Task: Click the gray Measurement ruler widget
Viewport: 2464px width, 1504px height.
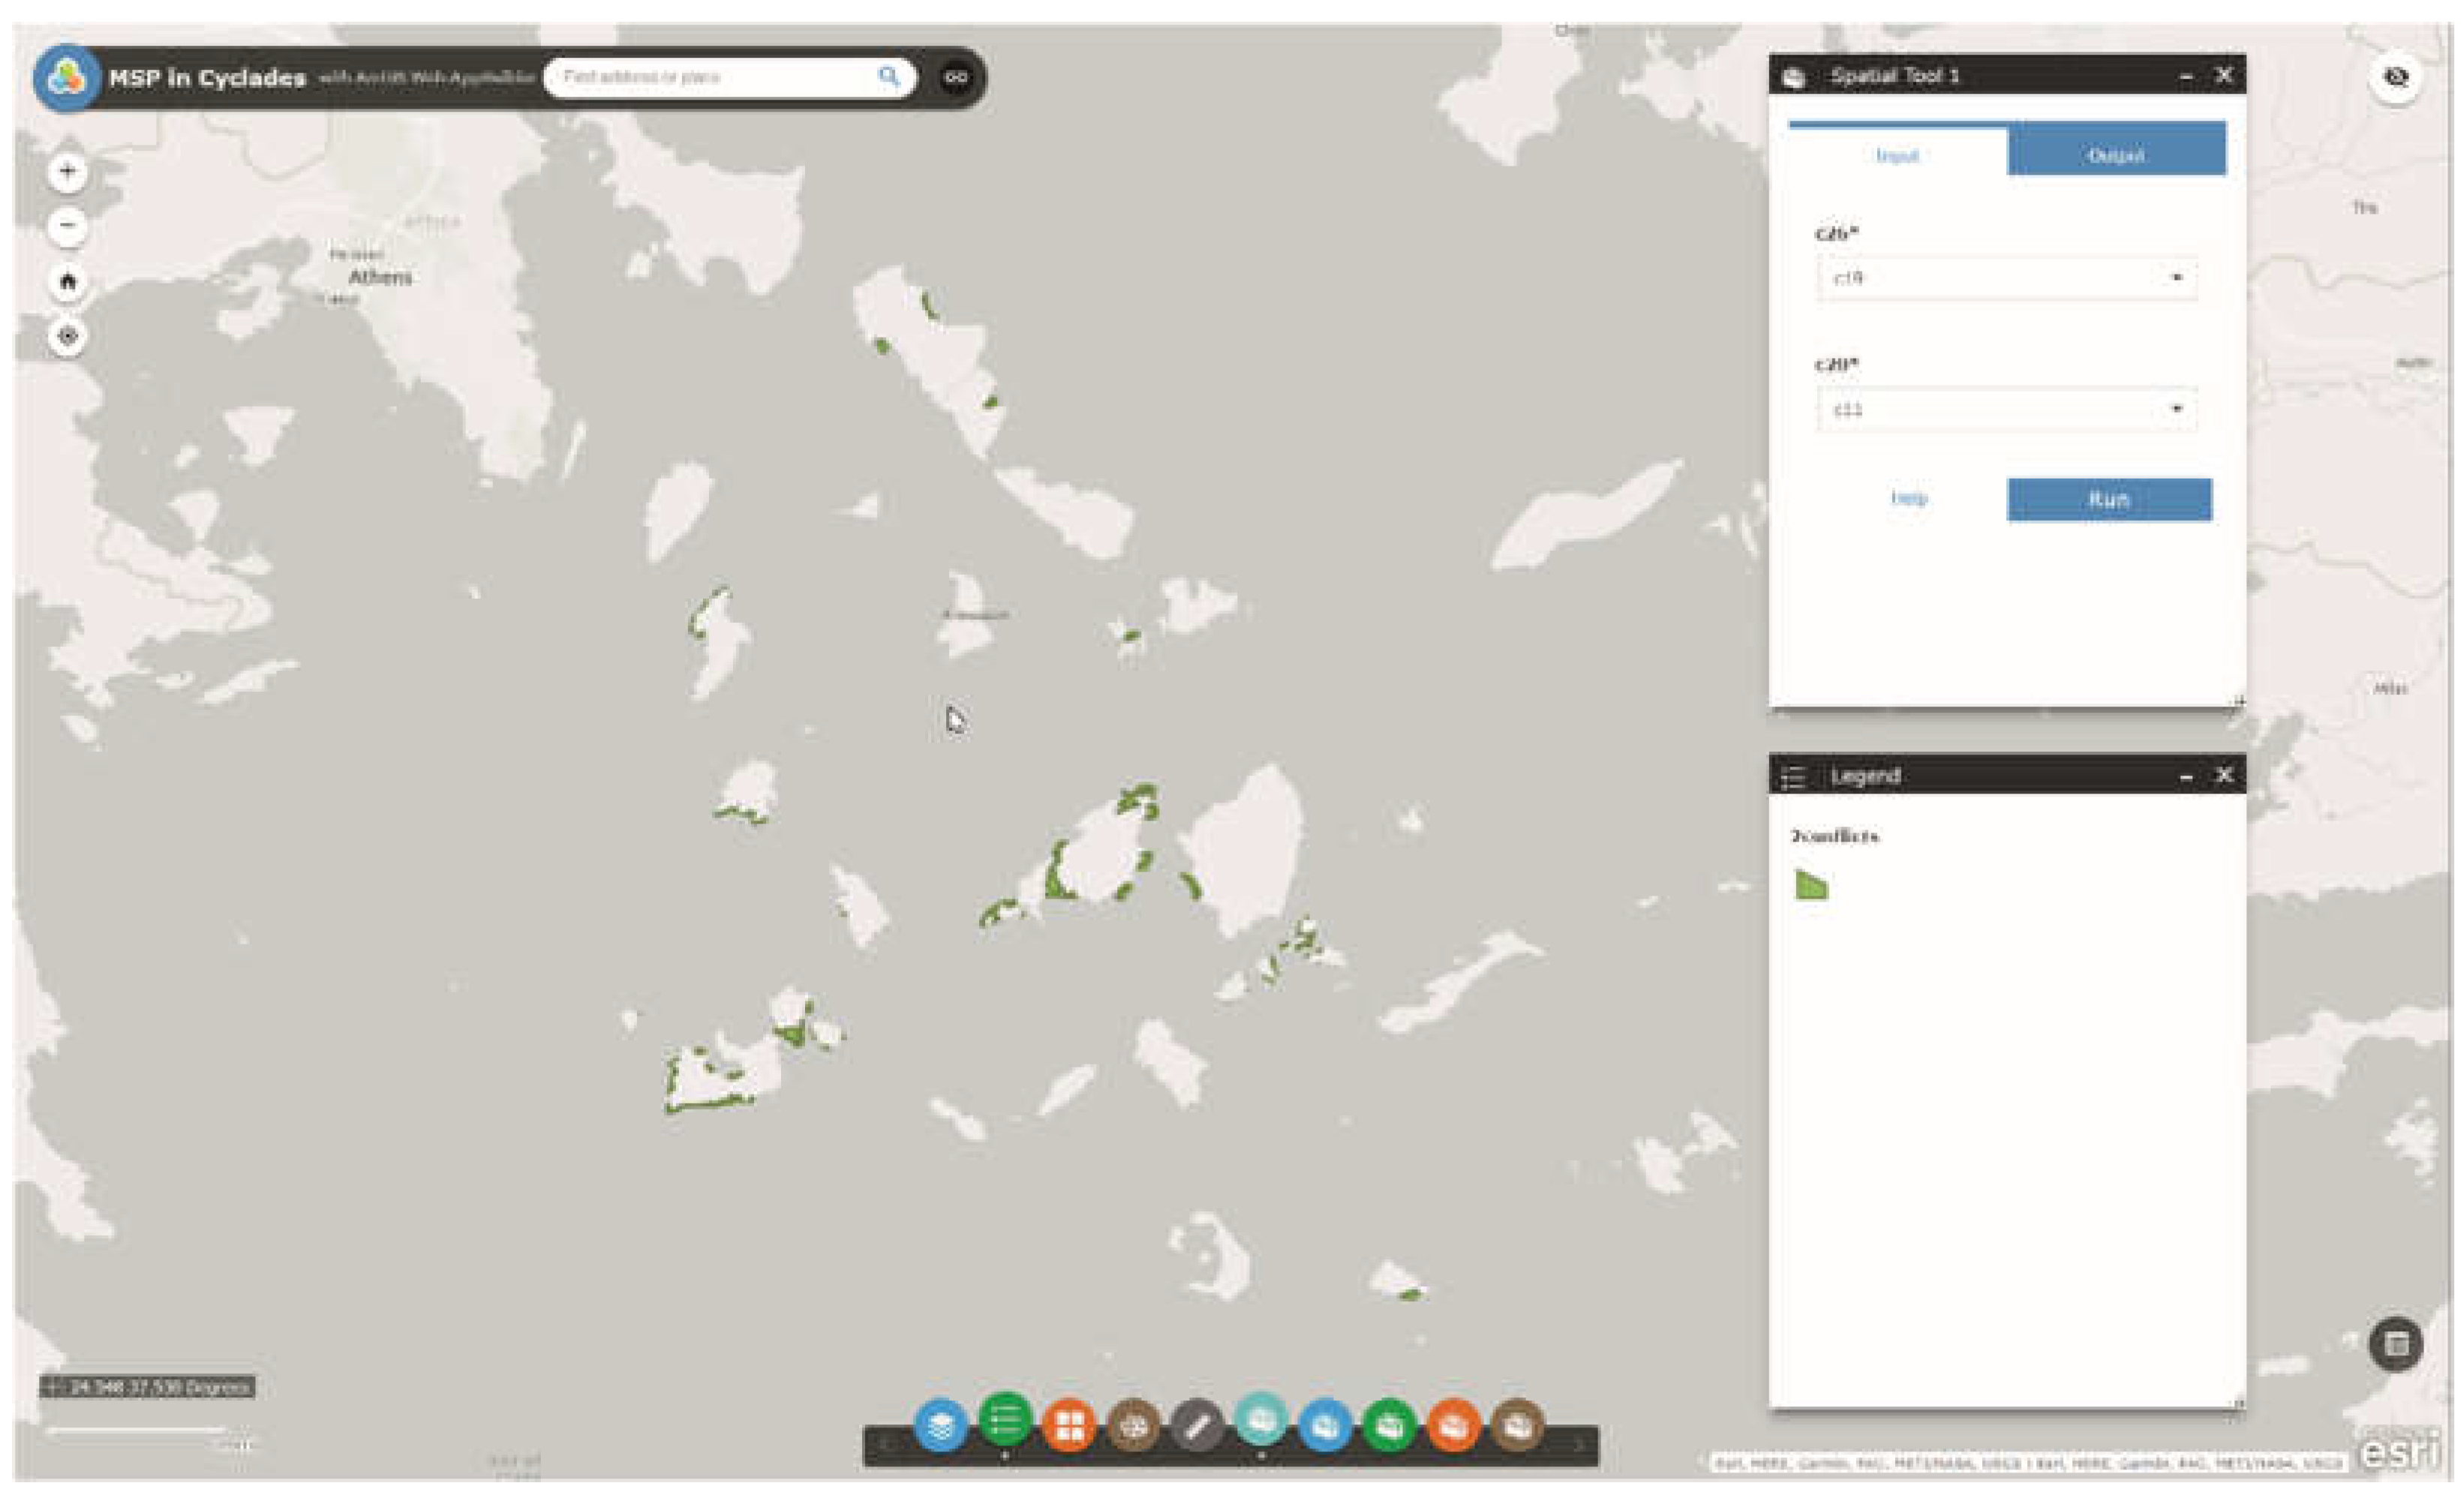Action: click(1197, 1426)
